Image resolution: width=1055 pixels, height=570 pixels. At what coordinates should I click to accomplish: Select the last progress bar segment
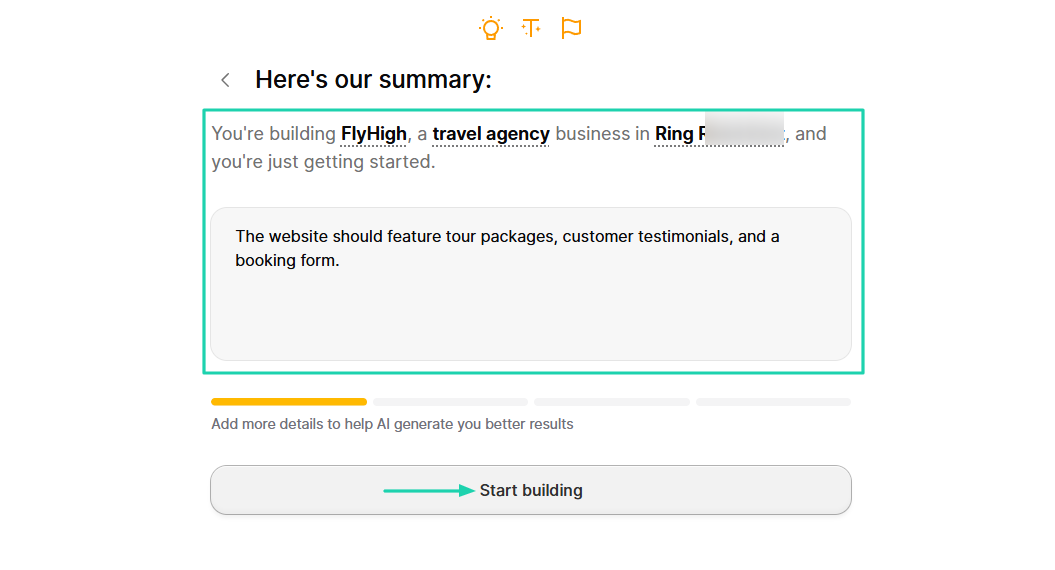coord(774,402)
